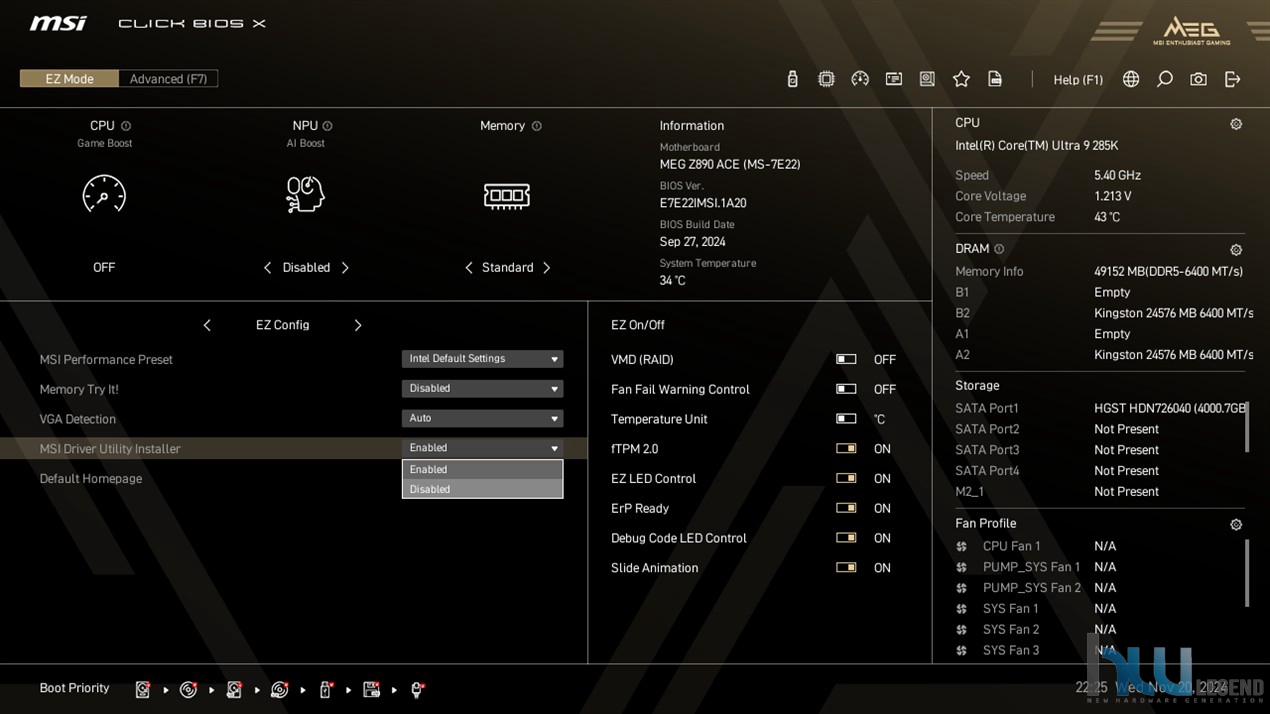Open the Favorites star icon

pos(961,79)
